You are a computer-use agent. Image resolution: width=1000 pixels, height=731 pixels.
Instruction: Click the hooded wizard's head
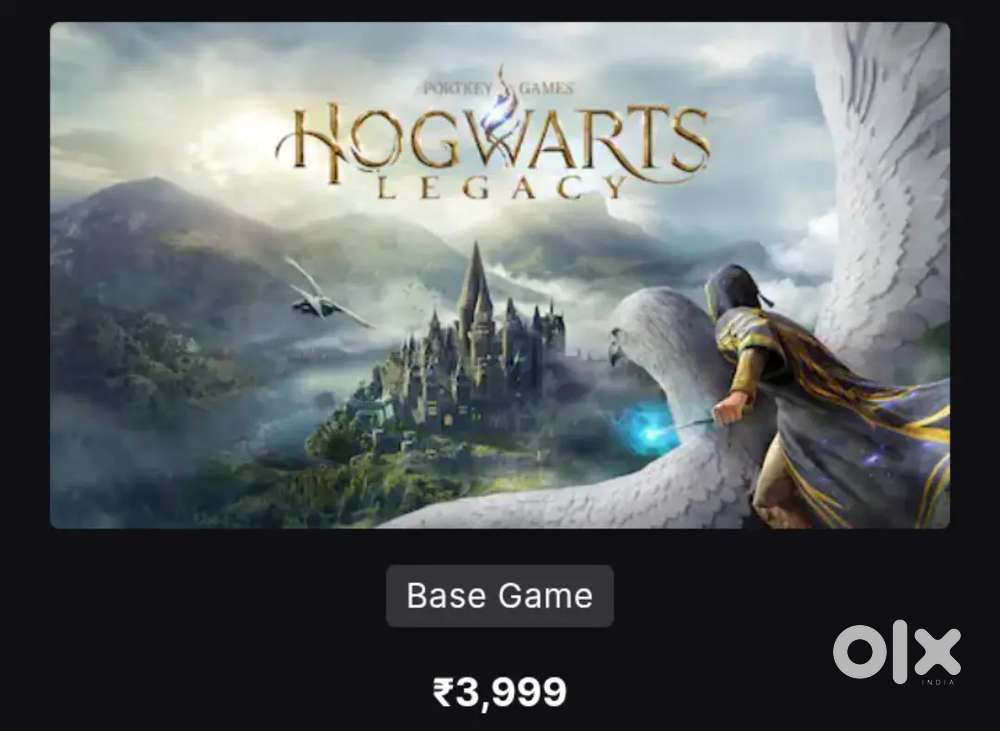coord(731,290)
